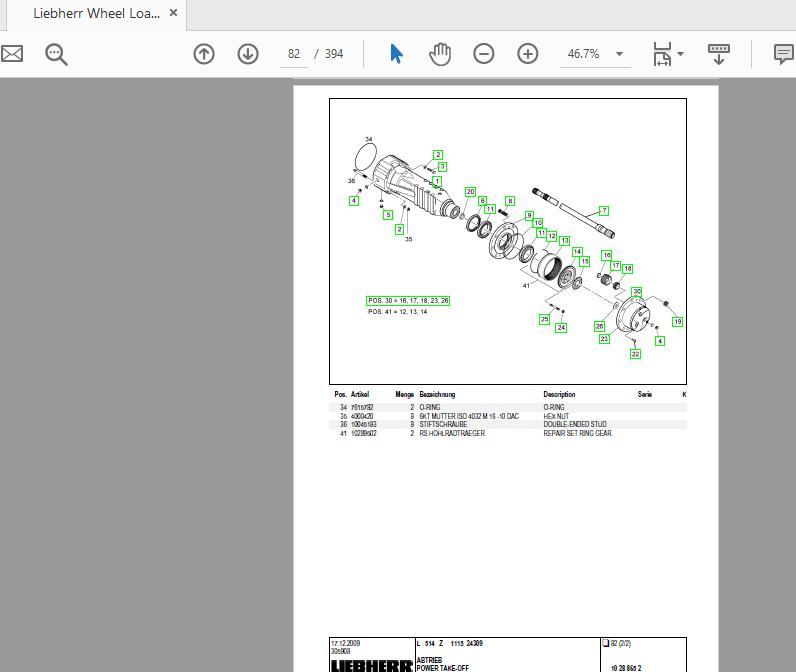Click part callout 1 on housing
This screenshot has height=672, width=796.
point(437,181)
